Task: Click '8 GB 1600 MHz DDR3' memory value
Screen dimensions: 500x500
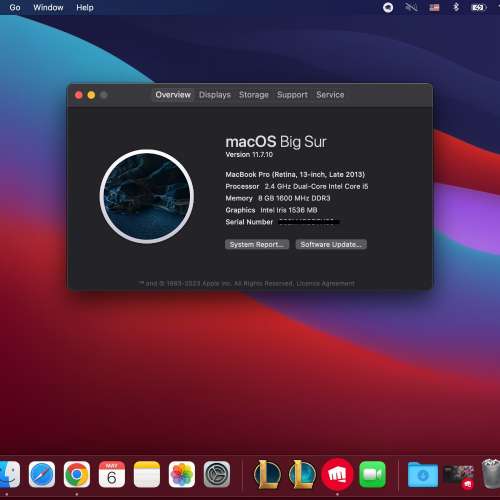Action: point(294,198)
